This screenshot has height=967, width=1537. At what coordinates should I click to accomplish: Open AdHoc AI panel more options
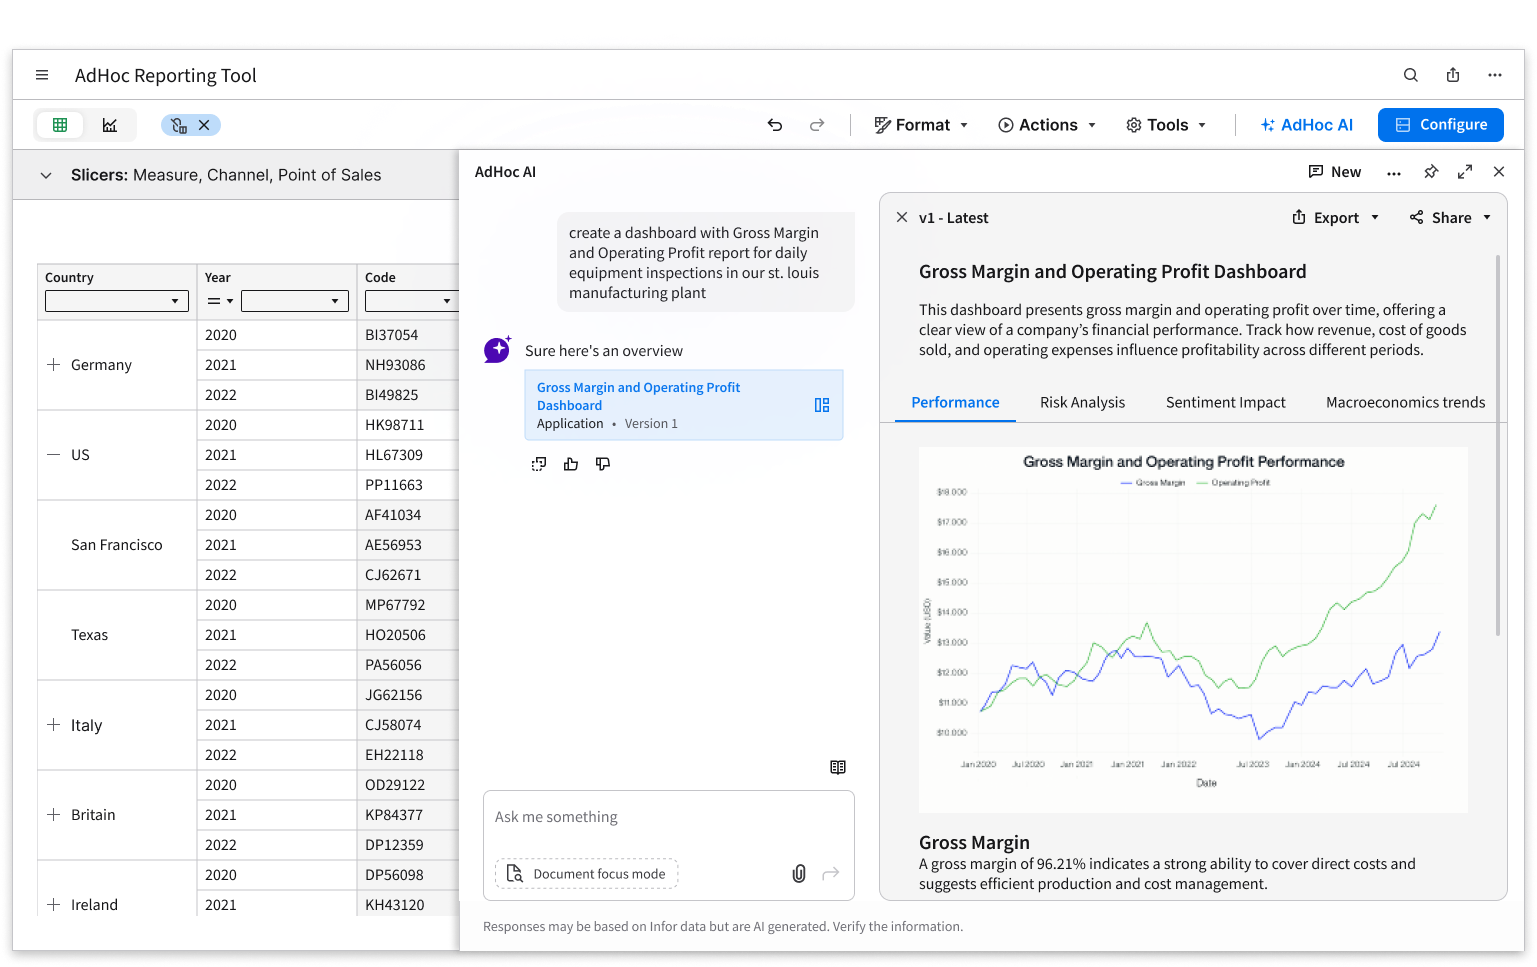coord(1394,173)
